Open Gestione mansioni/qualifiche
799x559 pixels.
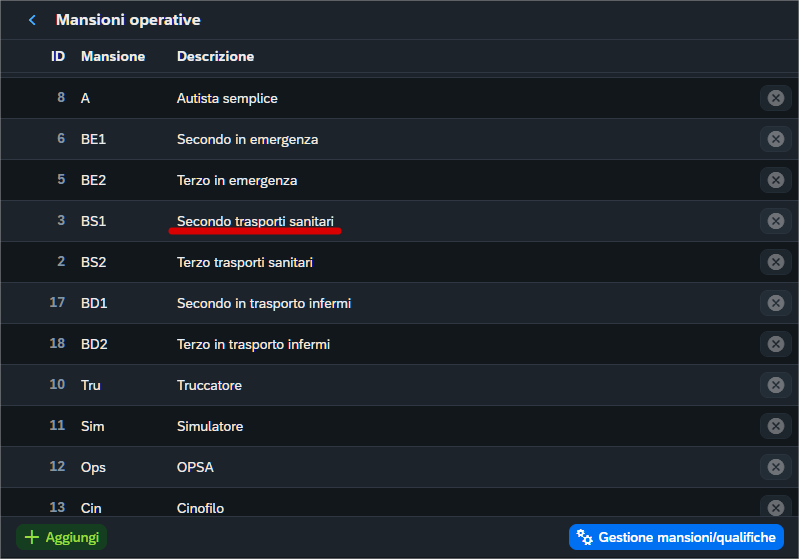click(676, 537)
